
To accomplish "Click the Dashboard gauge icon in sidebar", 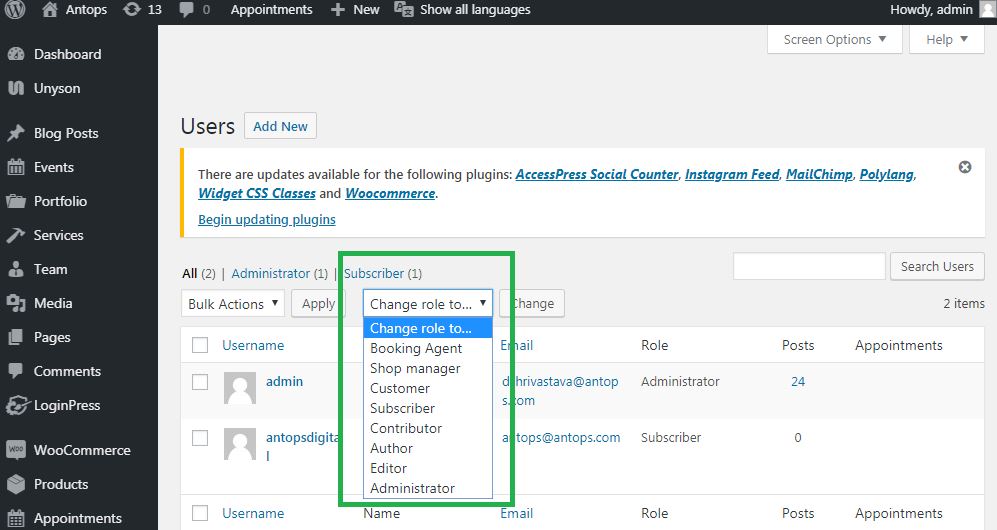I will tap(16, 55).
